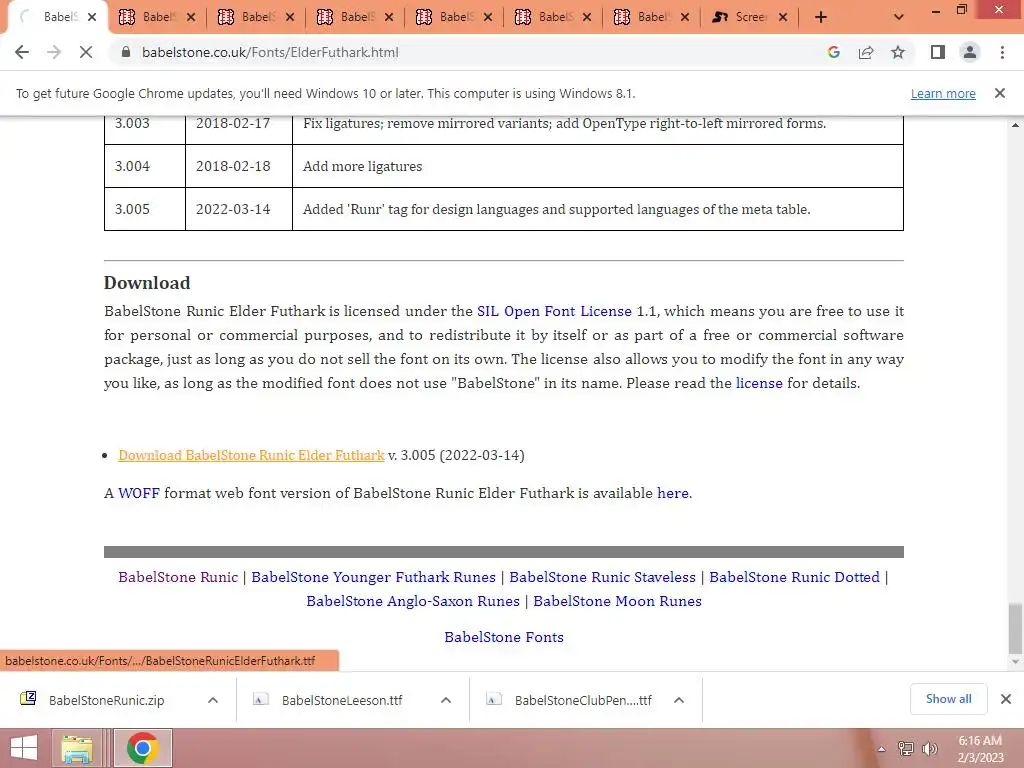Open BabelStone Runic Staveless link
1024x768 pixels.
click(x=602, y=577)
